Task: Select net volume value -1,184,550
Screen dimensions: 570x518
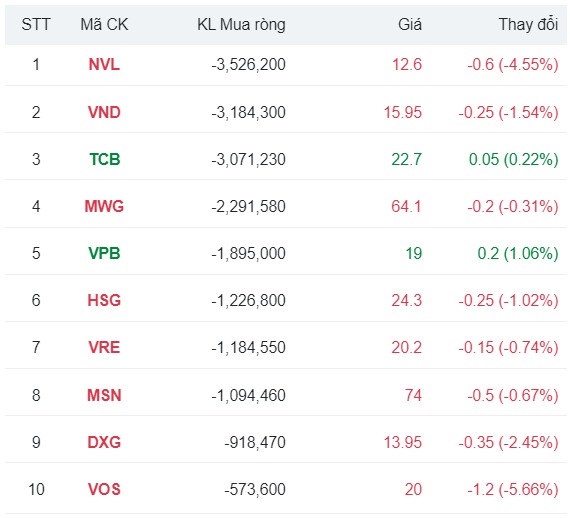Action: point(249,348)
